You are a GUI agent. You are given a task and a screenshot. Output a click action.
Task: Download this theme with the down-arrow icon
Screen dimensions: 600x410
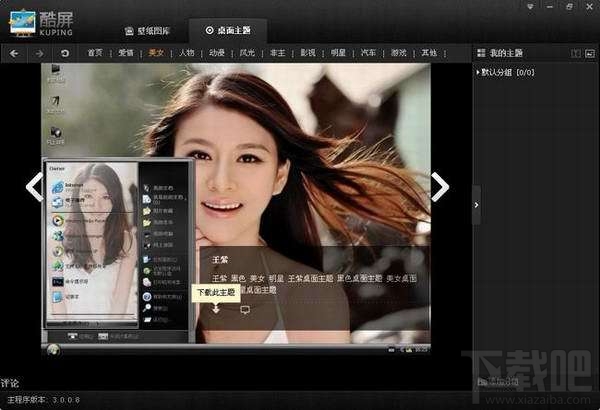point(216,309)
